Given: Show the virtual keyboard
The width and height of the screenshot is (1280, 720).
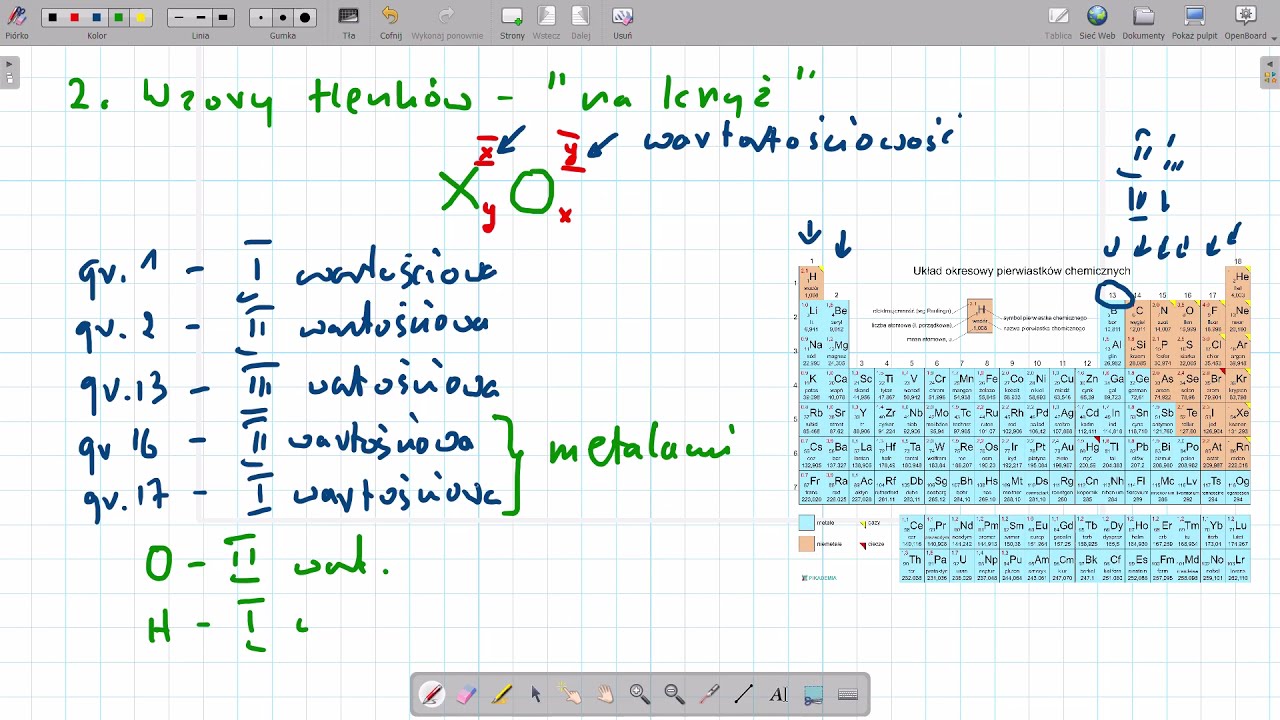Looking at the screenshot, I should 848,694.
